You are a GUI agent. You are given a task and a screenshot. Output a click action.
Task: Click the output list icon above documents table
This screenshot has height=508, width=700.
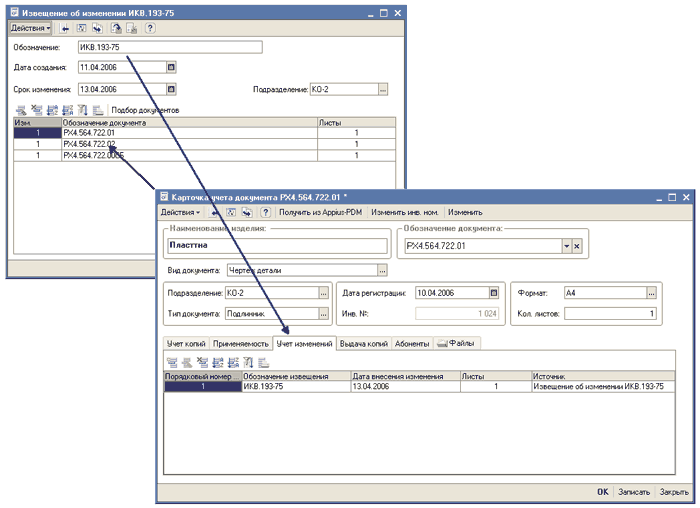[x=98, y=110]
